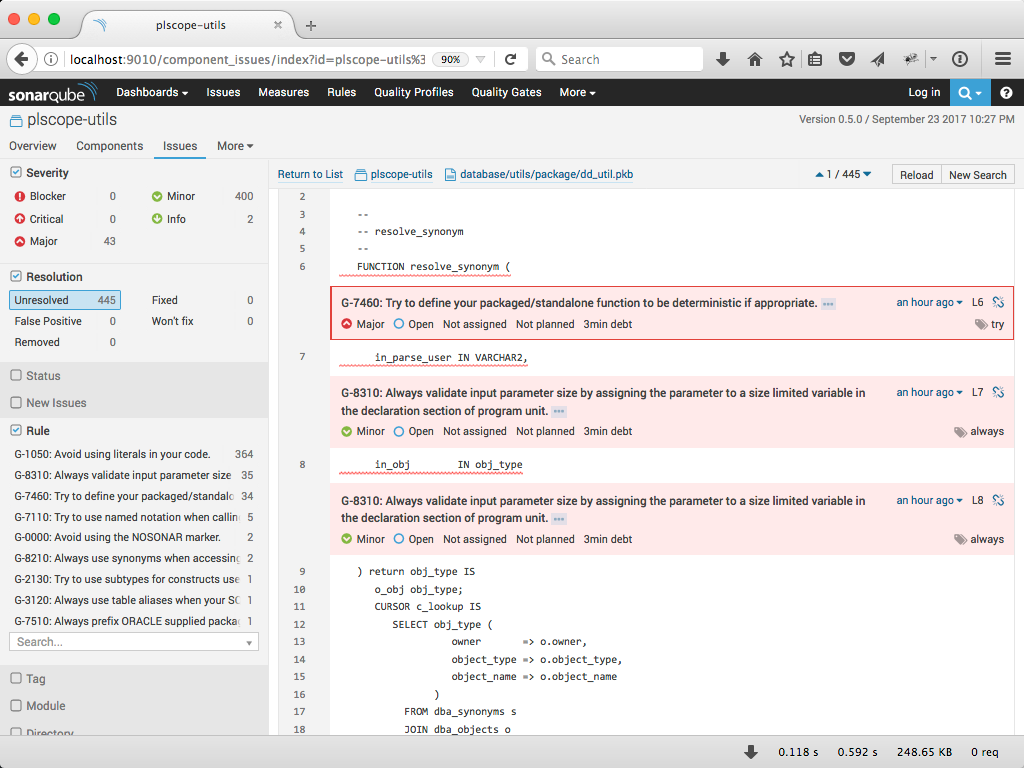Toggle the Severity facet checkbox
The height and width of the screenshot is (768, 1024).
tap(16, 172)
